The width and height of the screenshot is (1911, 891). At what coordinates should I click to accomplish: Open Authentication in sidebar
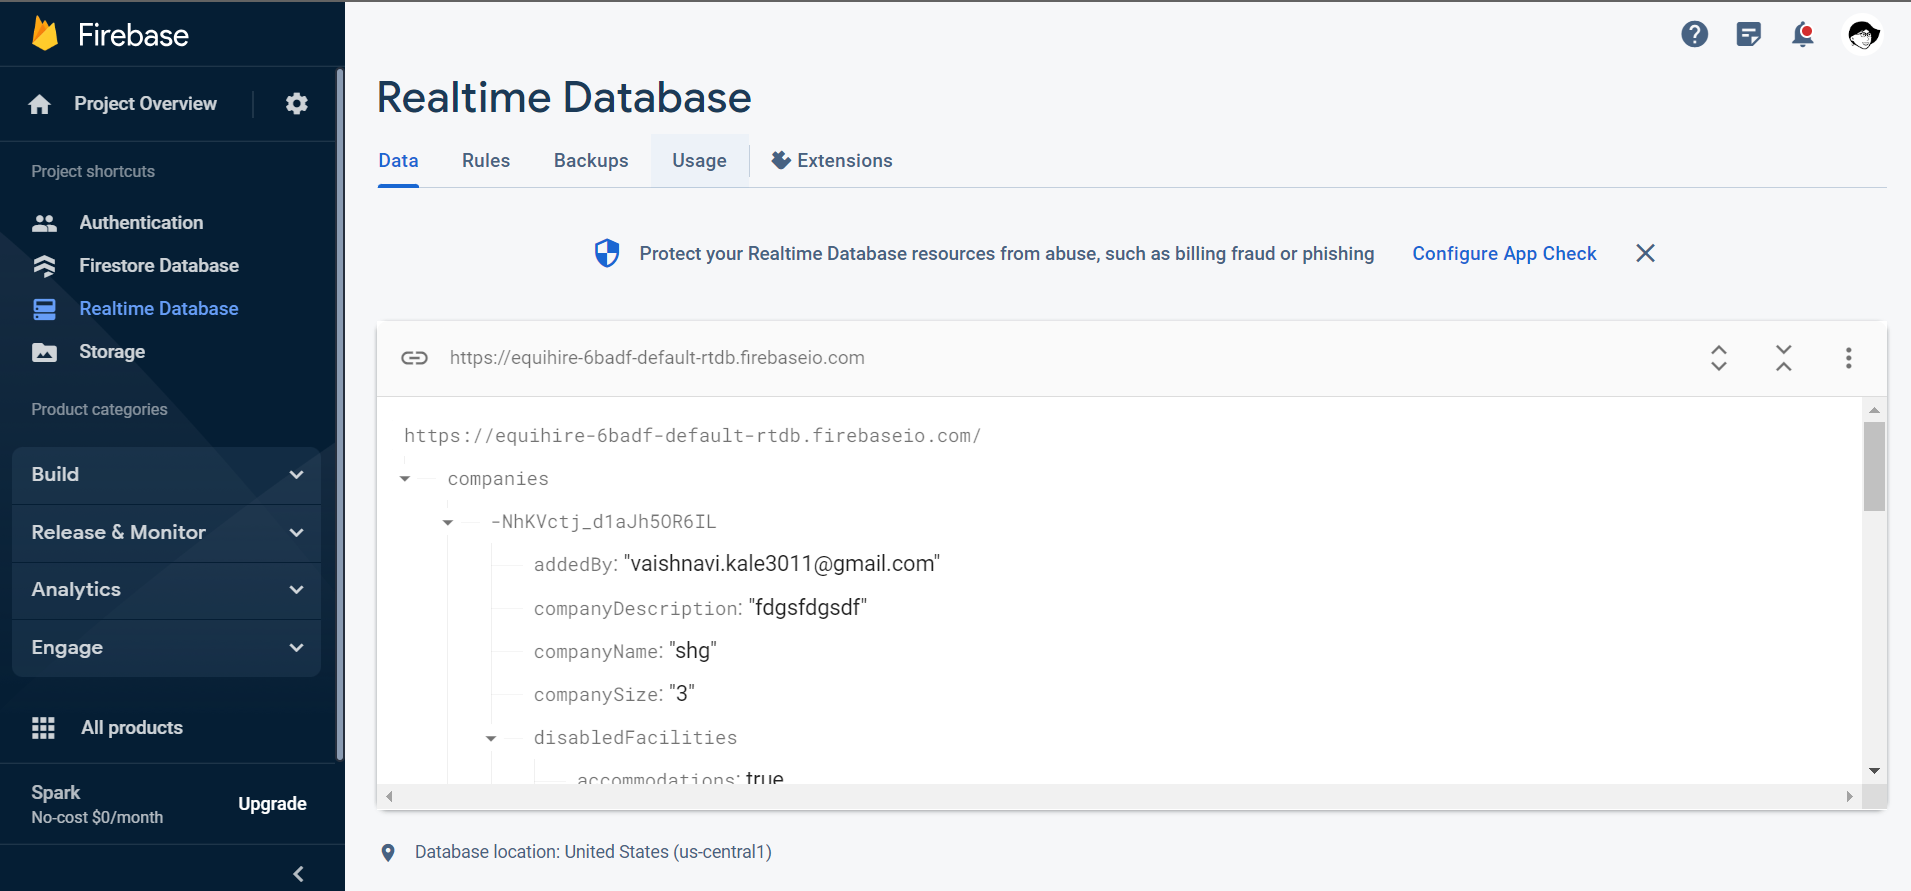click(141, 223)
